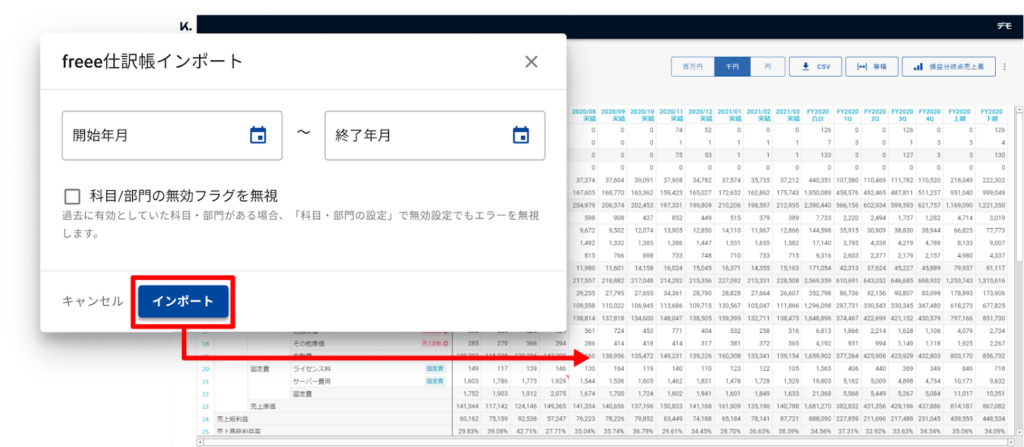
Task: Click the 固定費 tag on the ライセンス料 row
Action: coord(436,368)
